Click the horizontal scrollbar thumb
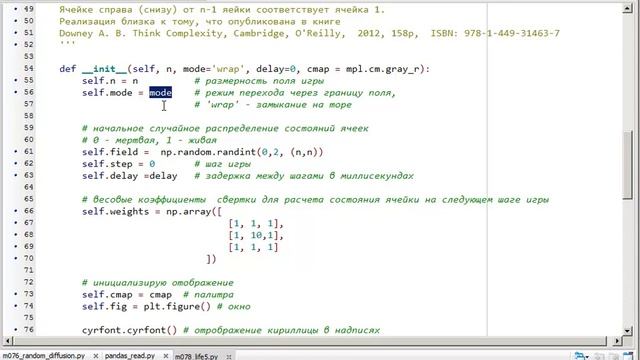640x360 pixels. coord(310,340)
